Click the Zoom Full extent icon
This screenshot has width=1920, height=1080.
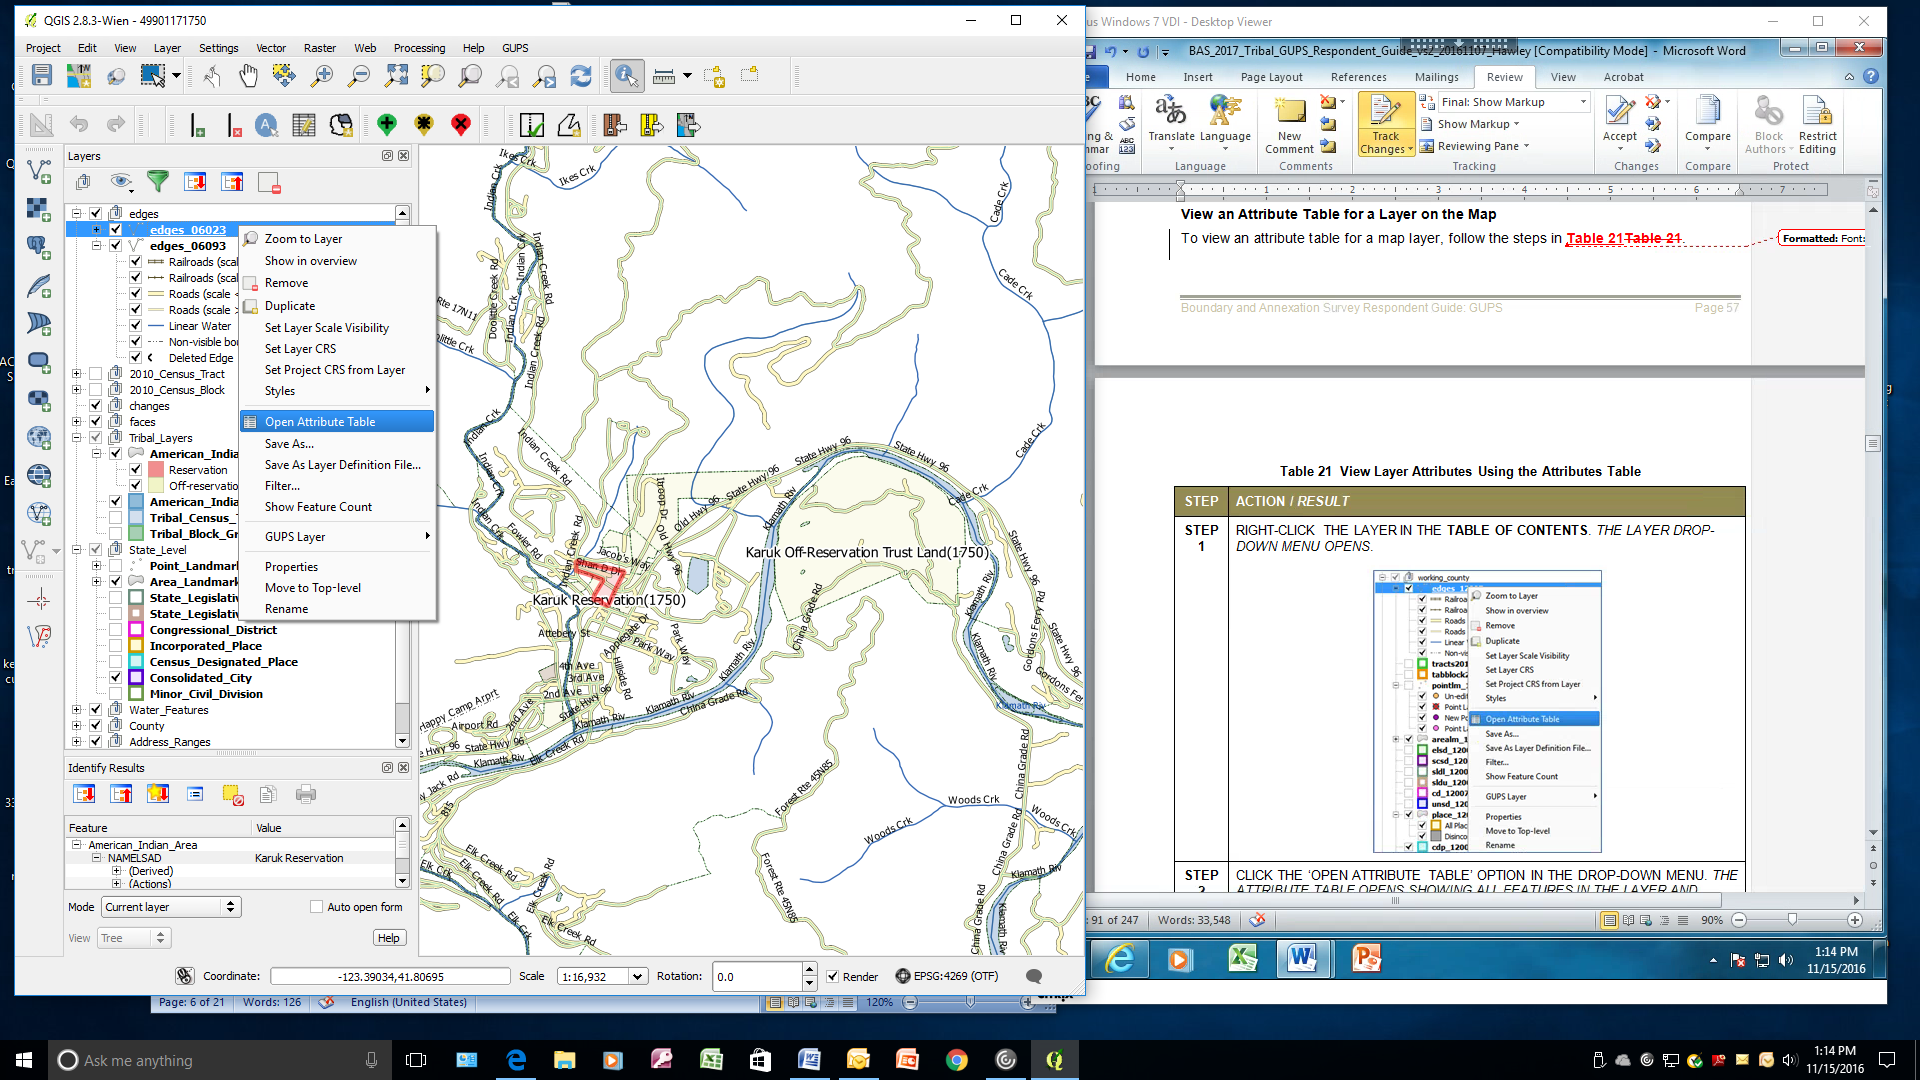click(x=397, y=76)
